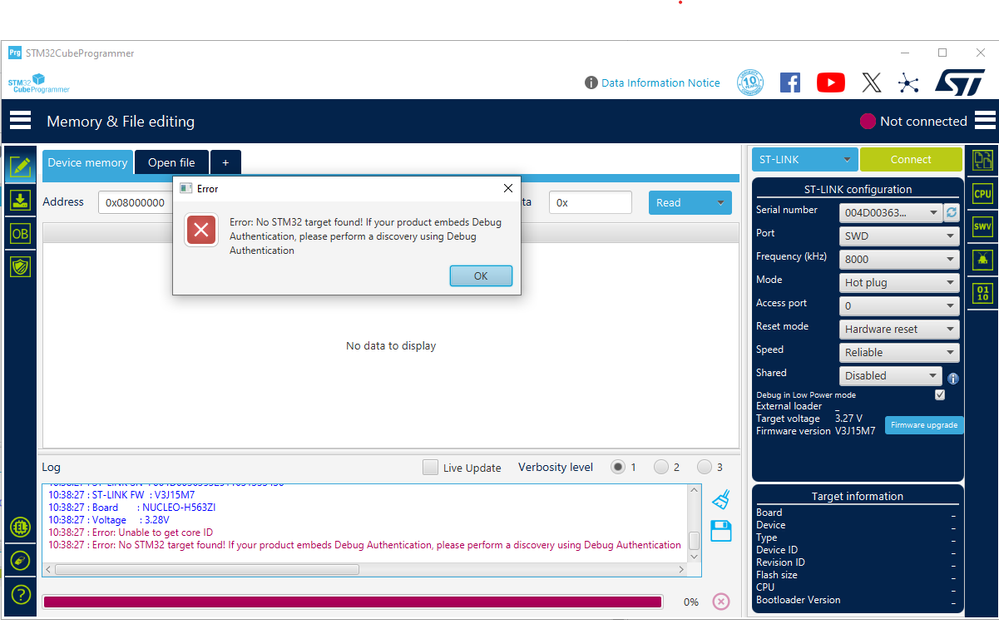The image size is (999, 620).
Task: Toggle the Live Update checkbox
Action: tap(430, 467)
